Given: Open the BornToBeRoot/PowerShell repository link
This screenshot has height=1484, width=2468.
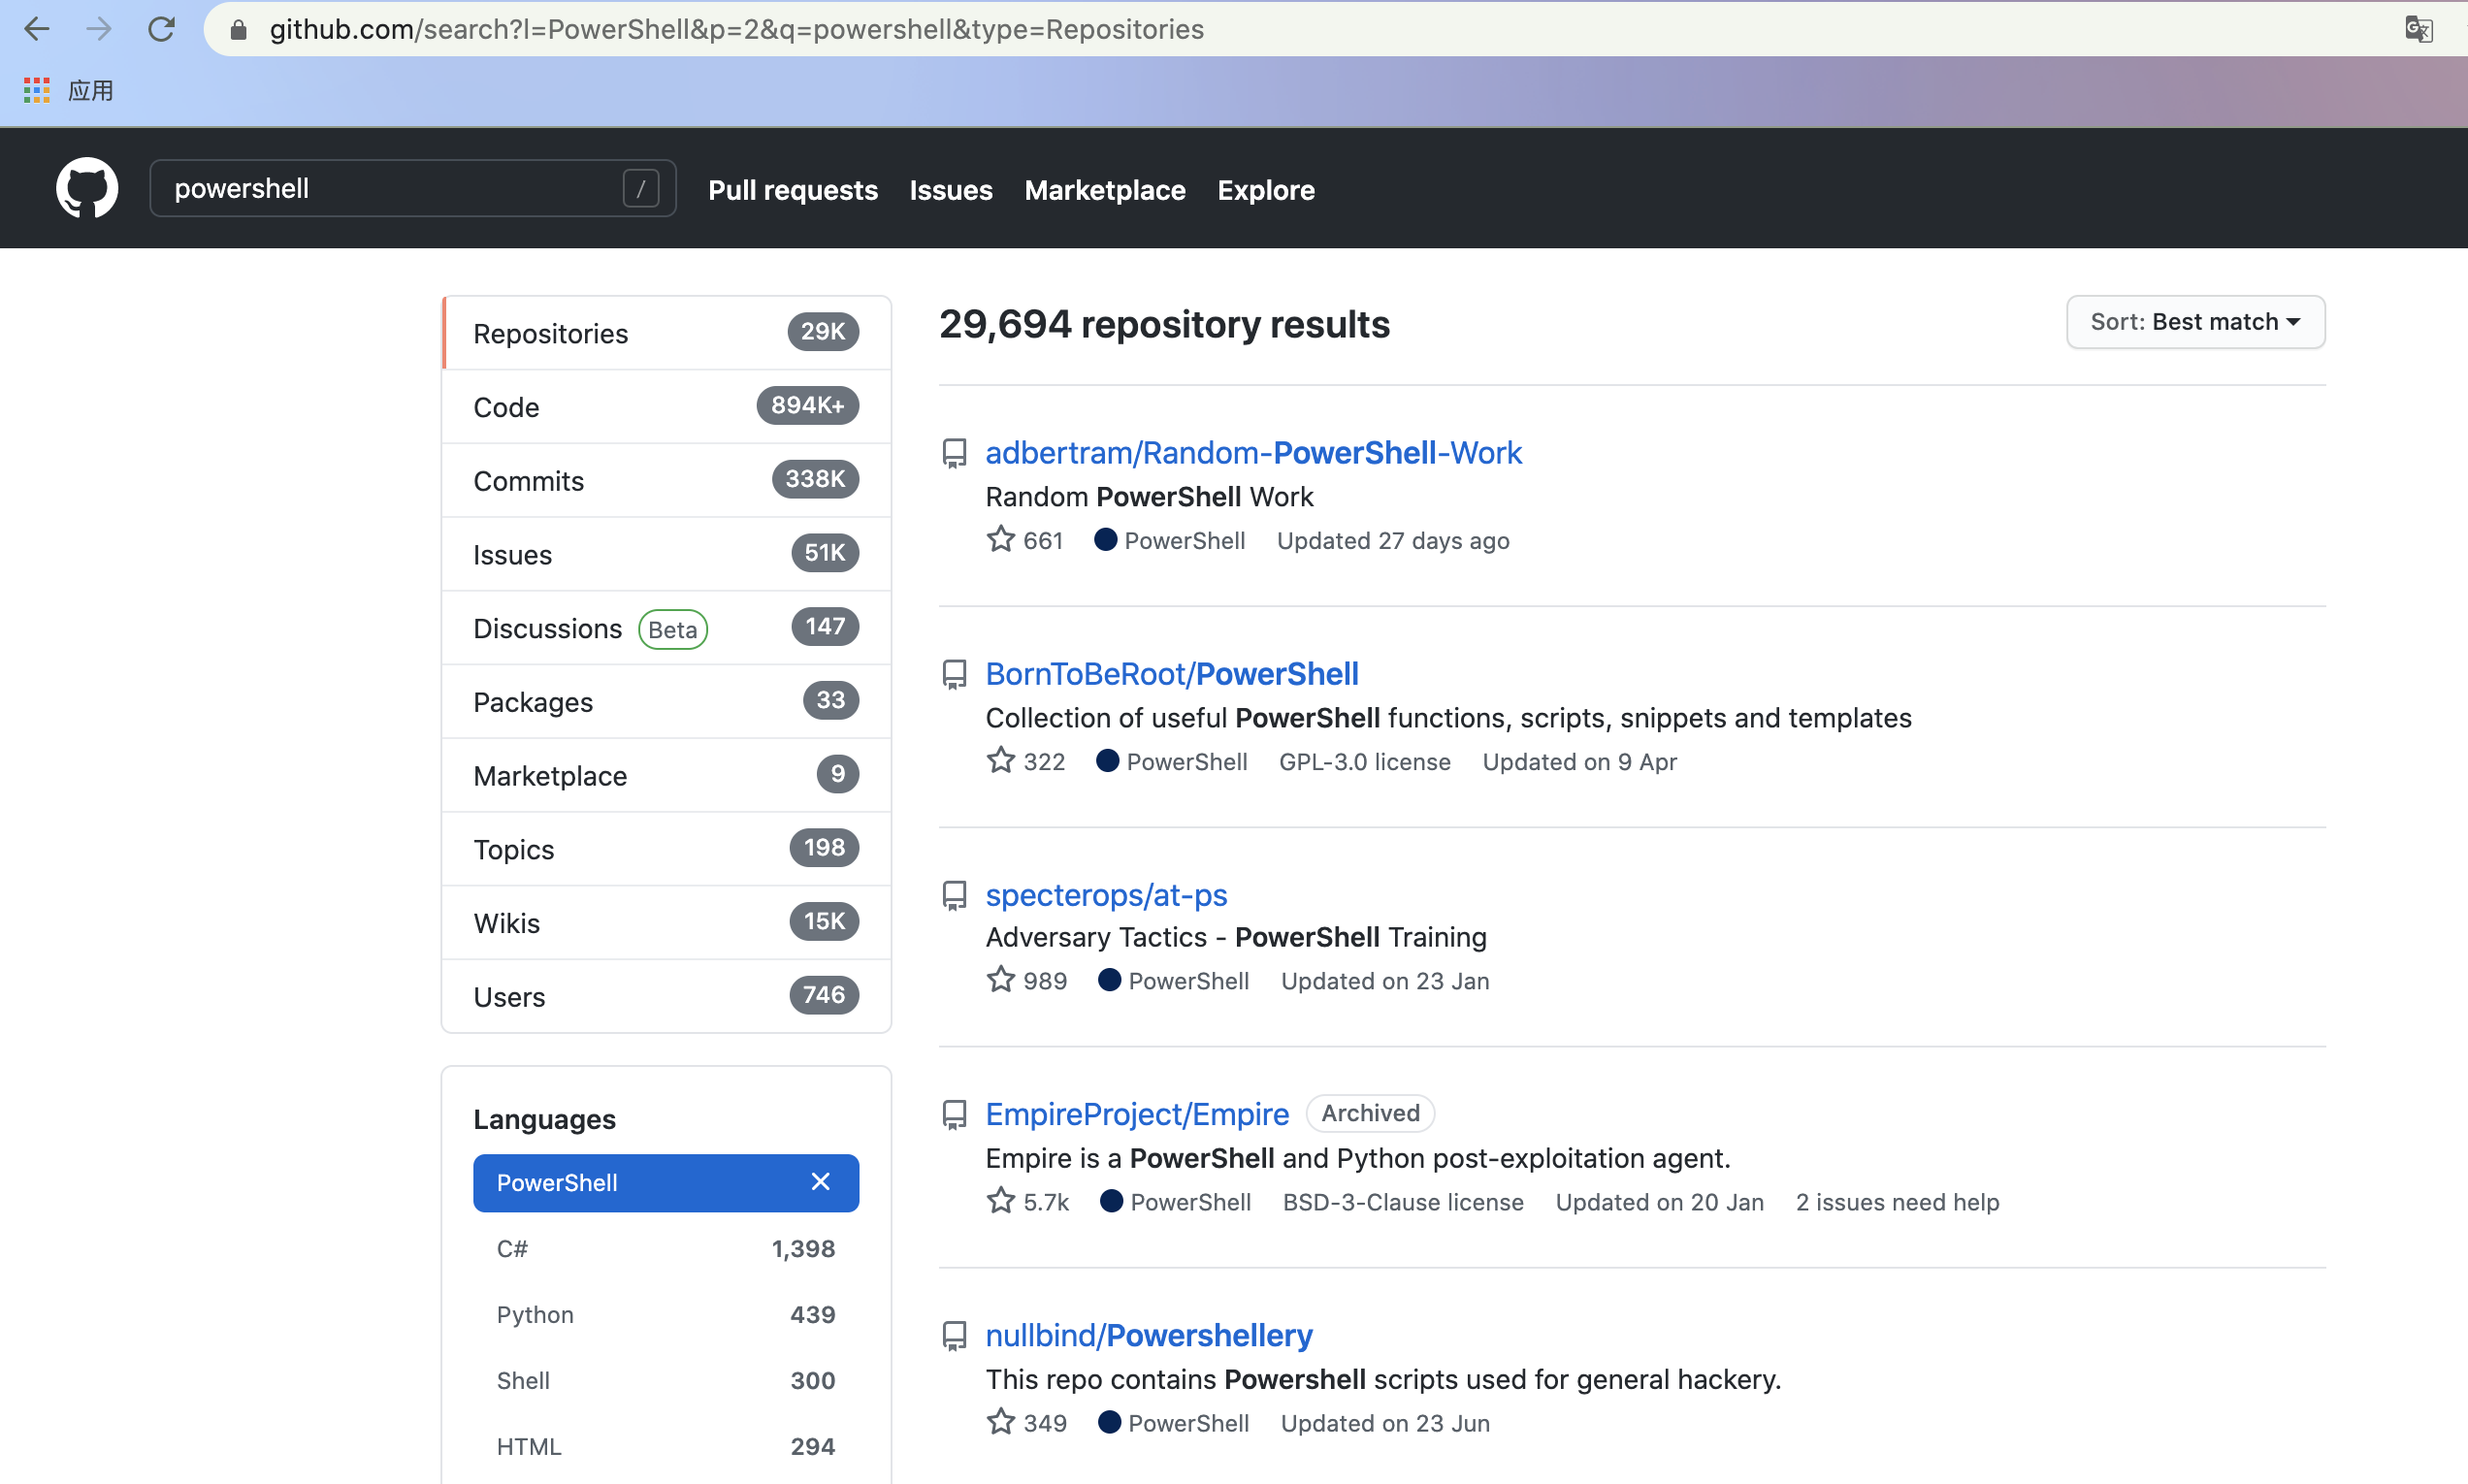Looking at the screenshot, I should click(x=1171, y=674).
